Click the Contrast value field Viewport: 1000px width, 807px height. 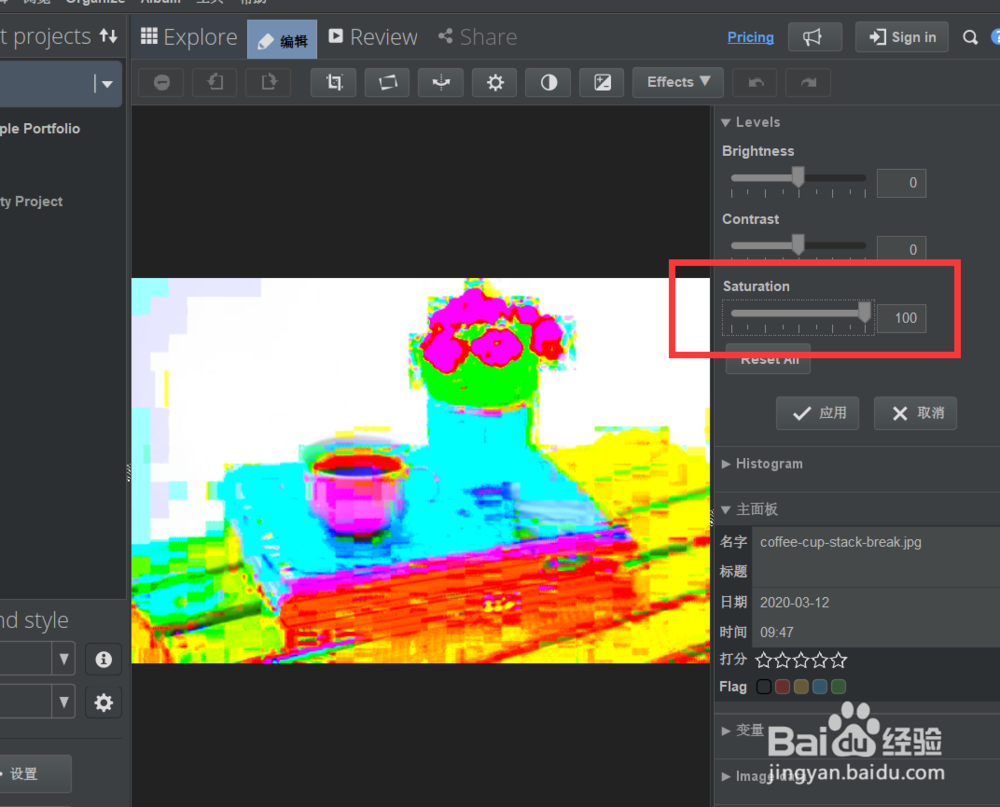901,248
